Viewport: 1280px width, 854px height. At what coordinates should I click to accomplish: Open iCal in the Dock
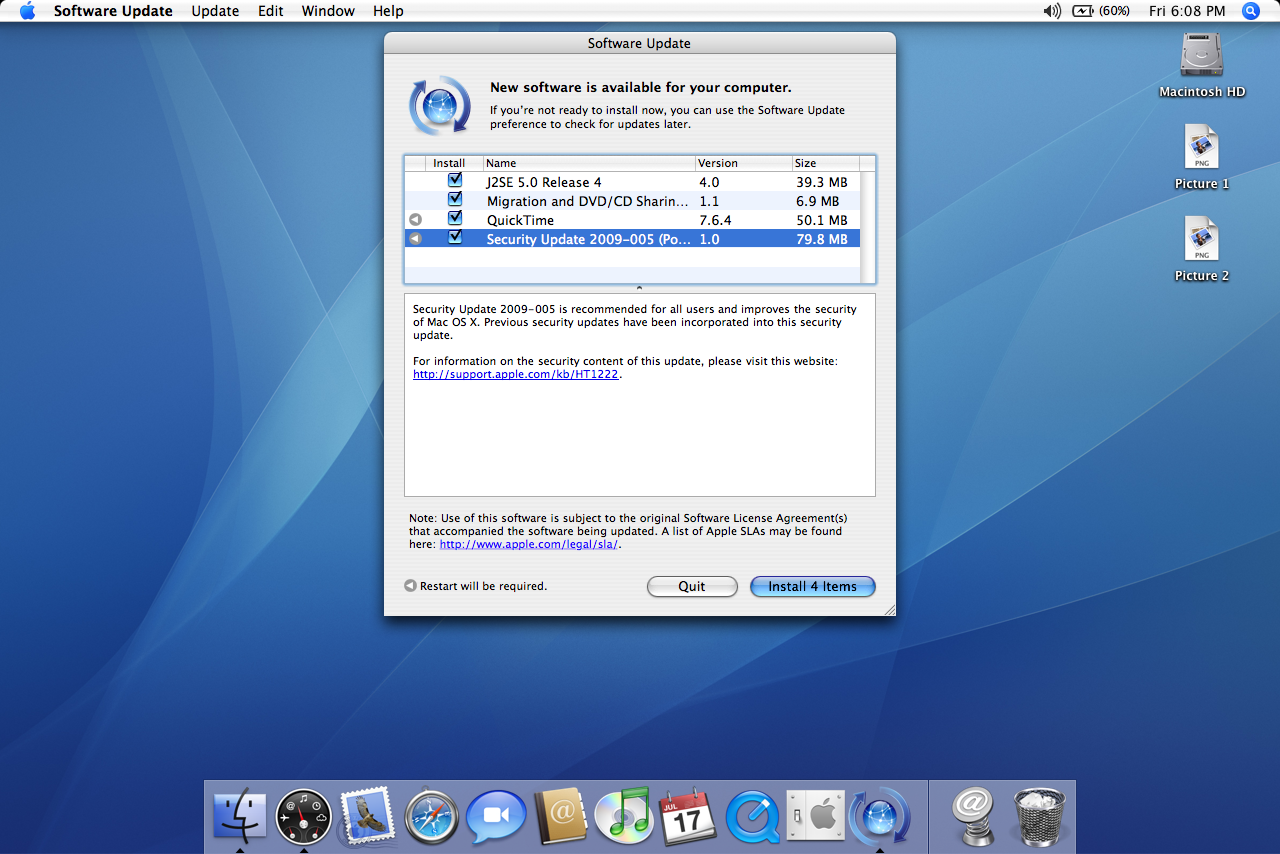point(688,817)
